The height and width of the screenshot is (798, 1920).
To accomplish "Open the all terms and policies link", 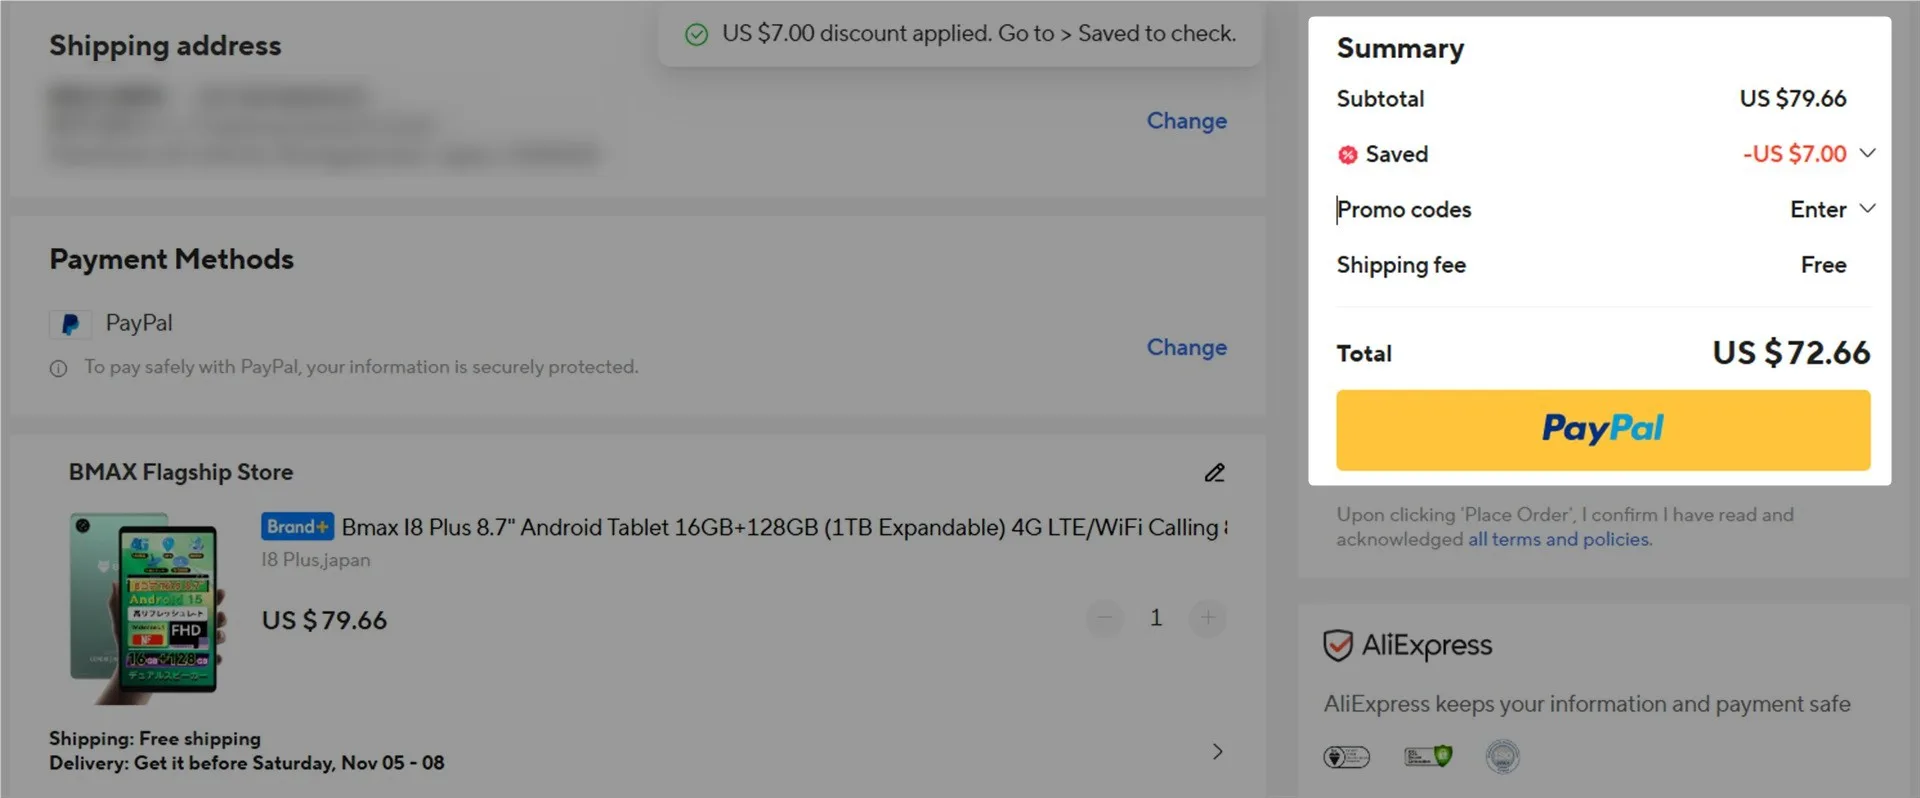I will (1558, 540).
